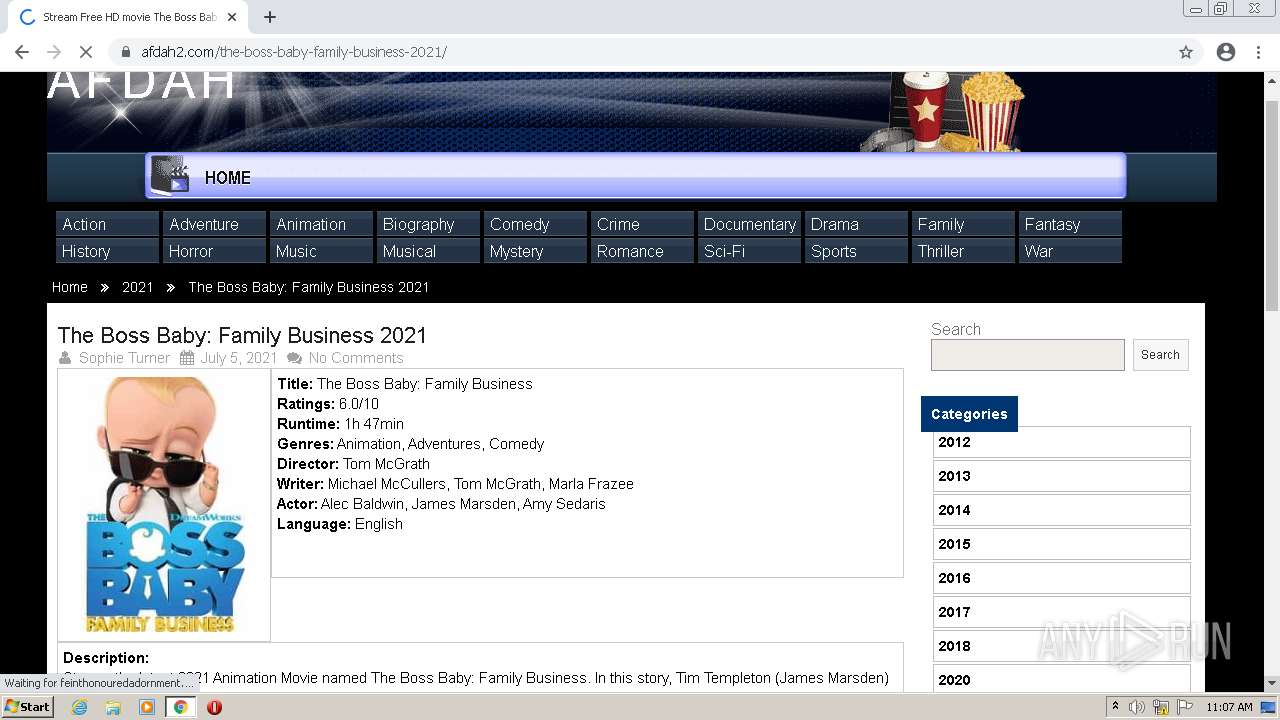The image size is (1280, 720).
Task: Open the Biography genre
Action: click(x=428, y=224)
